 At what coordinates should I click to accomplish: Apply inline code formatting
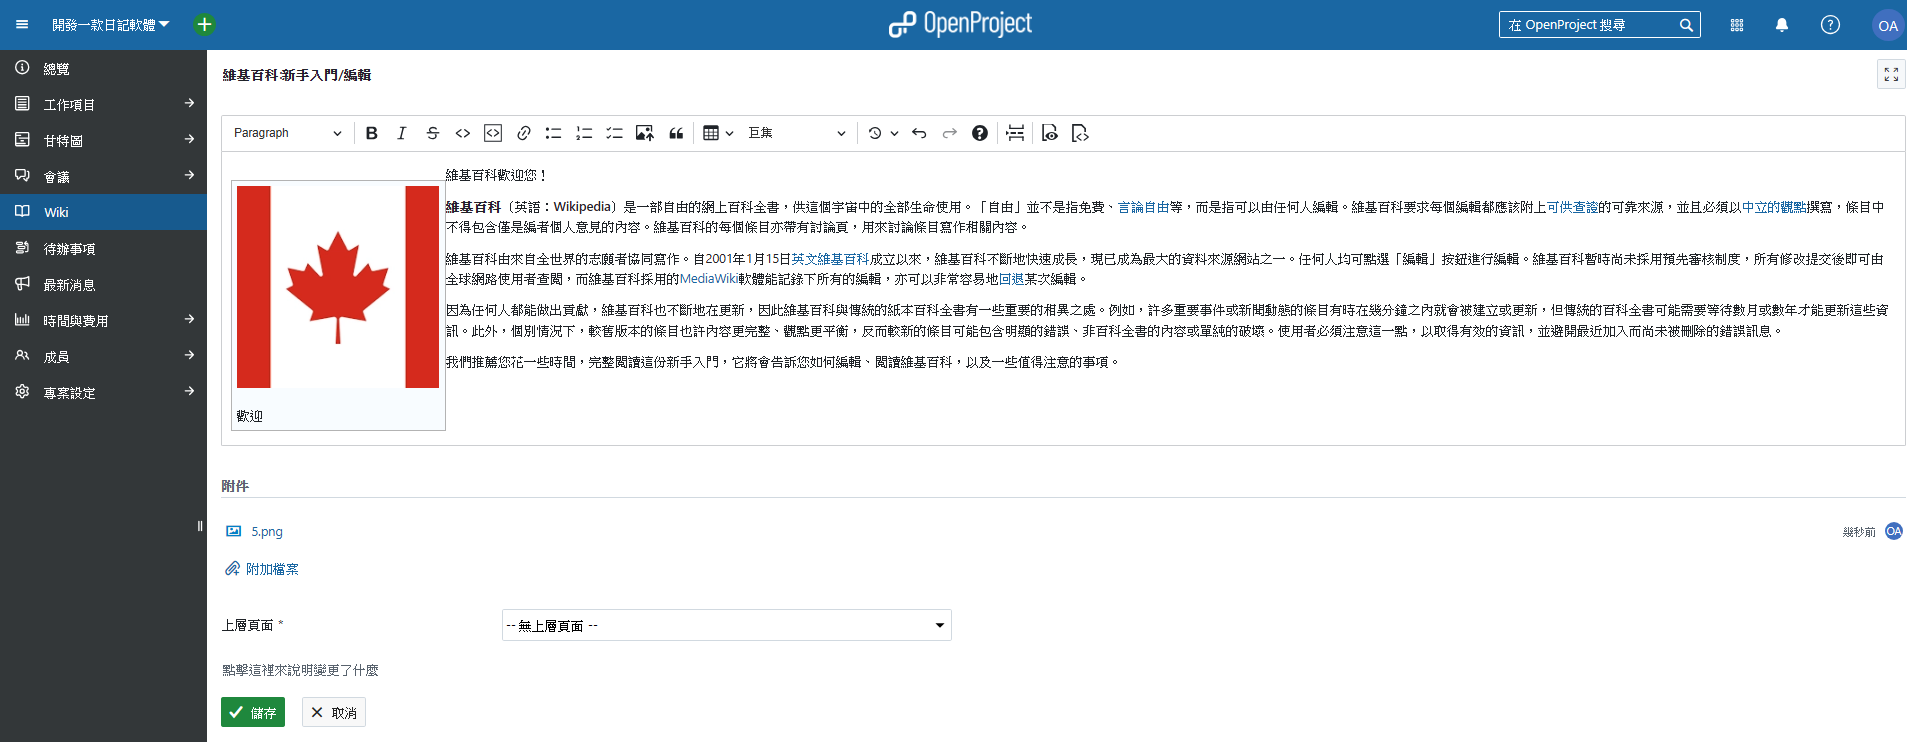coord(463,133)
